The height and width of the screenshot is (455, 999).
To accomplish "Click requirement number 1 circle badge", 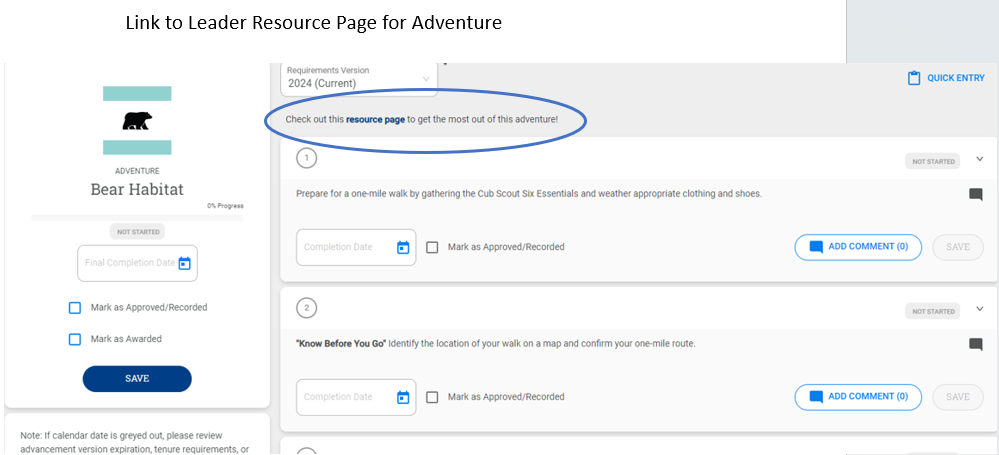I will 306,158.
